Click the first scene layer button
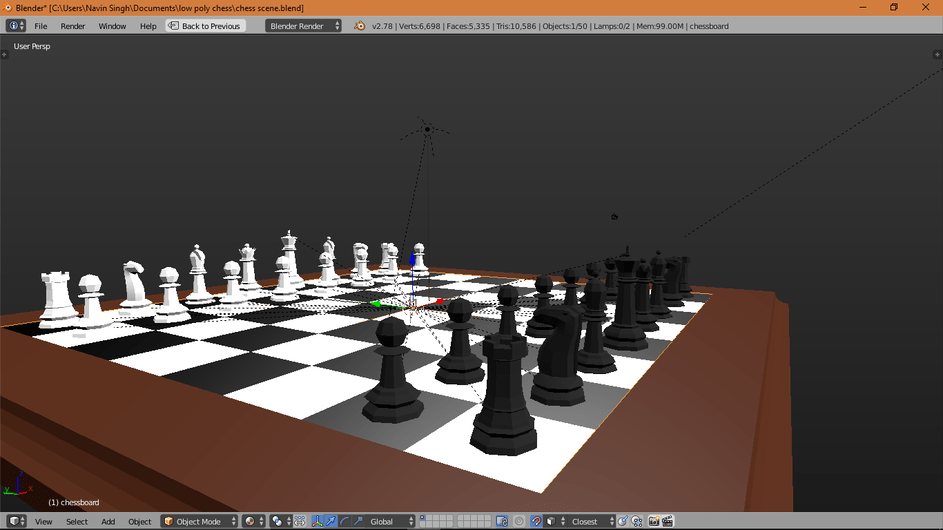Screen dimensions: 943x530 (422, 517)
